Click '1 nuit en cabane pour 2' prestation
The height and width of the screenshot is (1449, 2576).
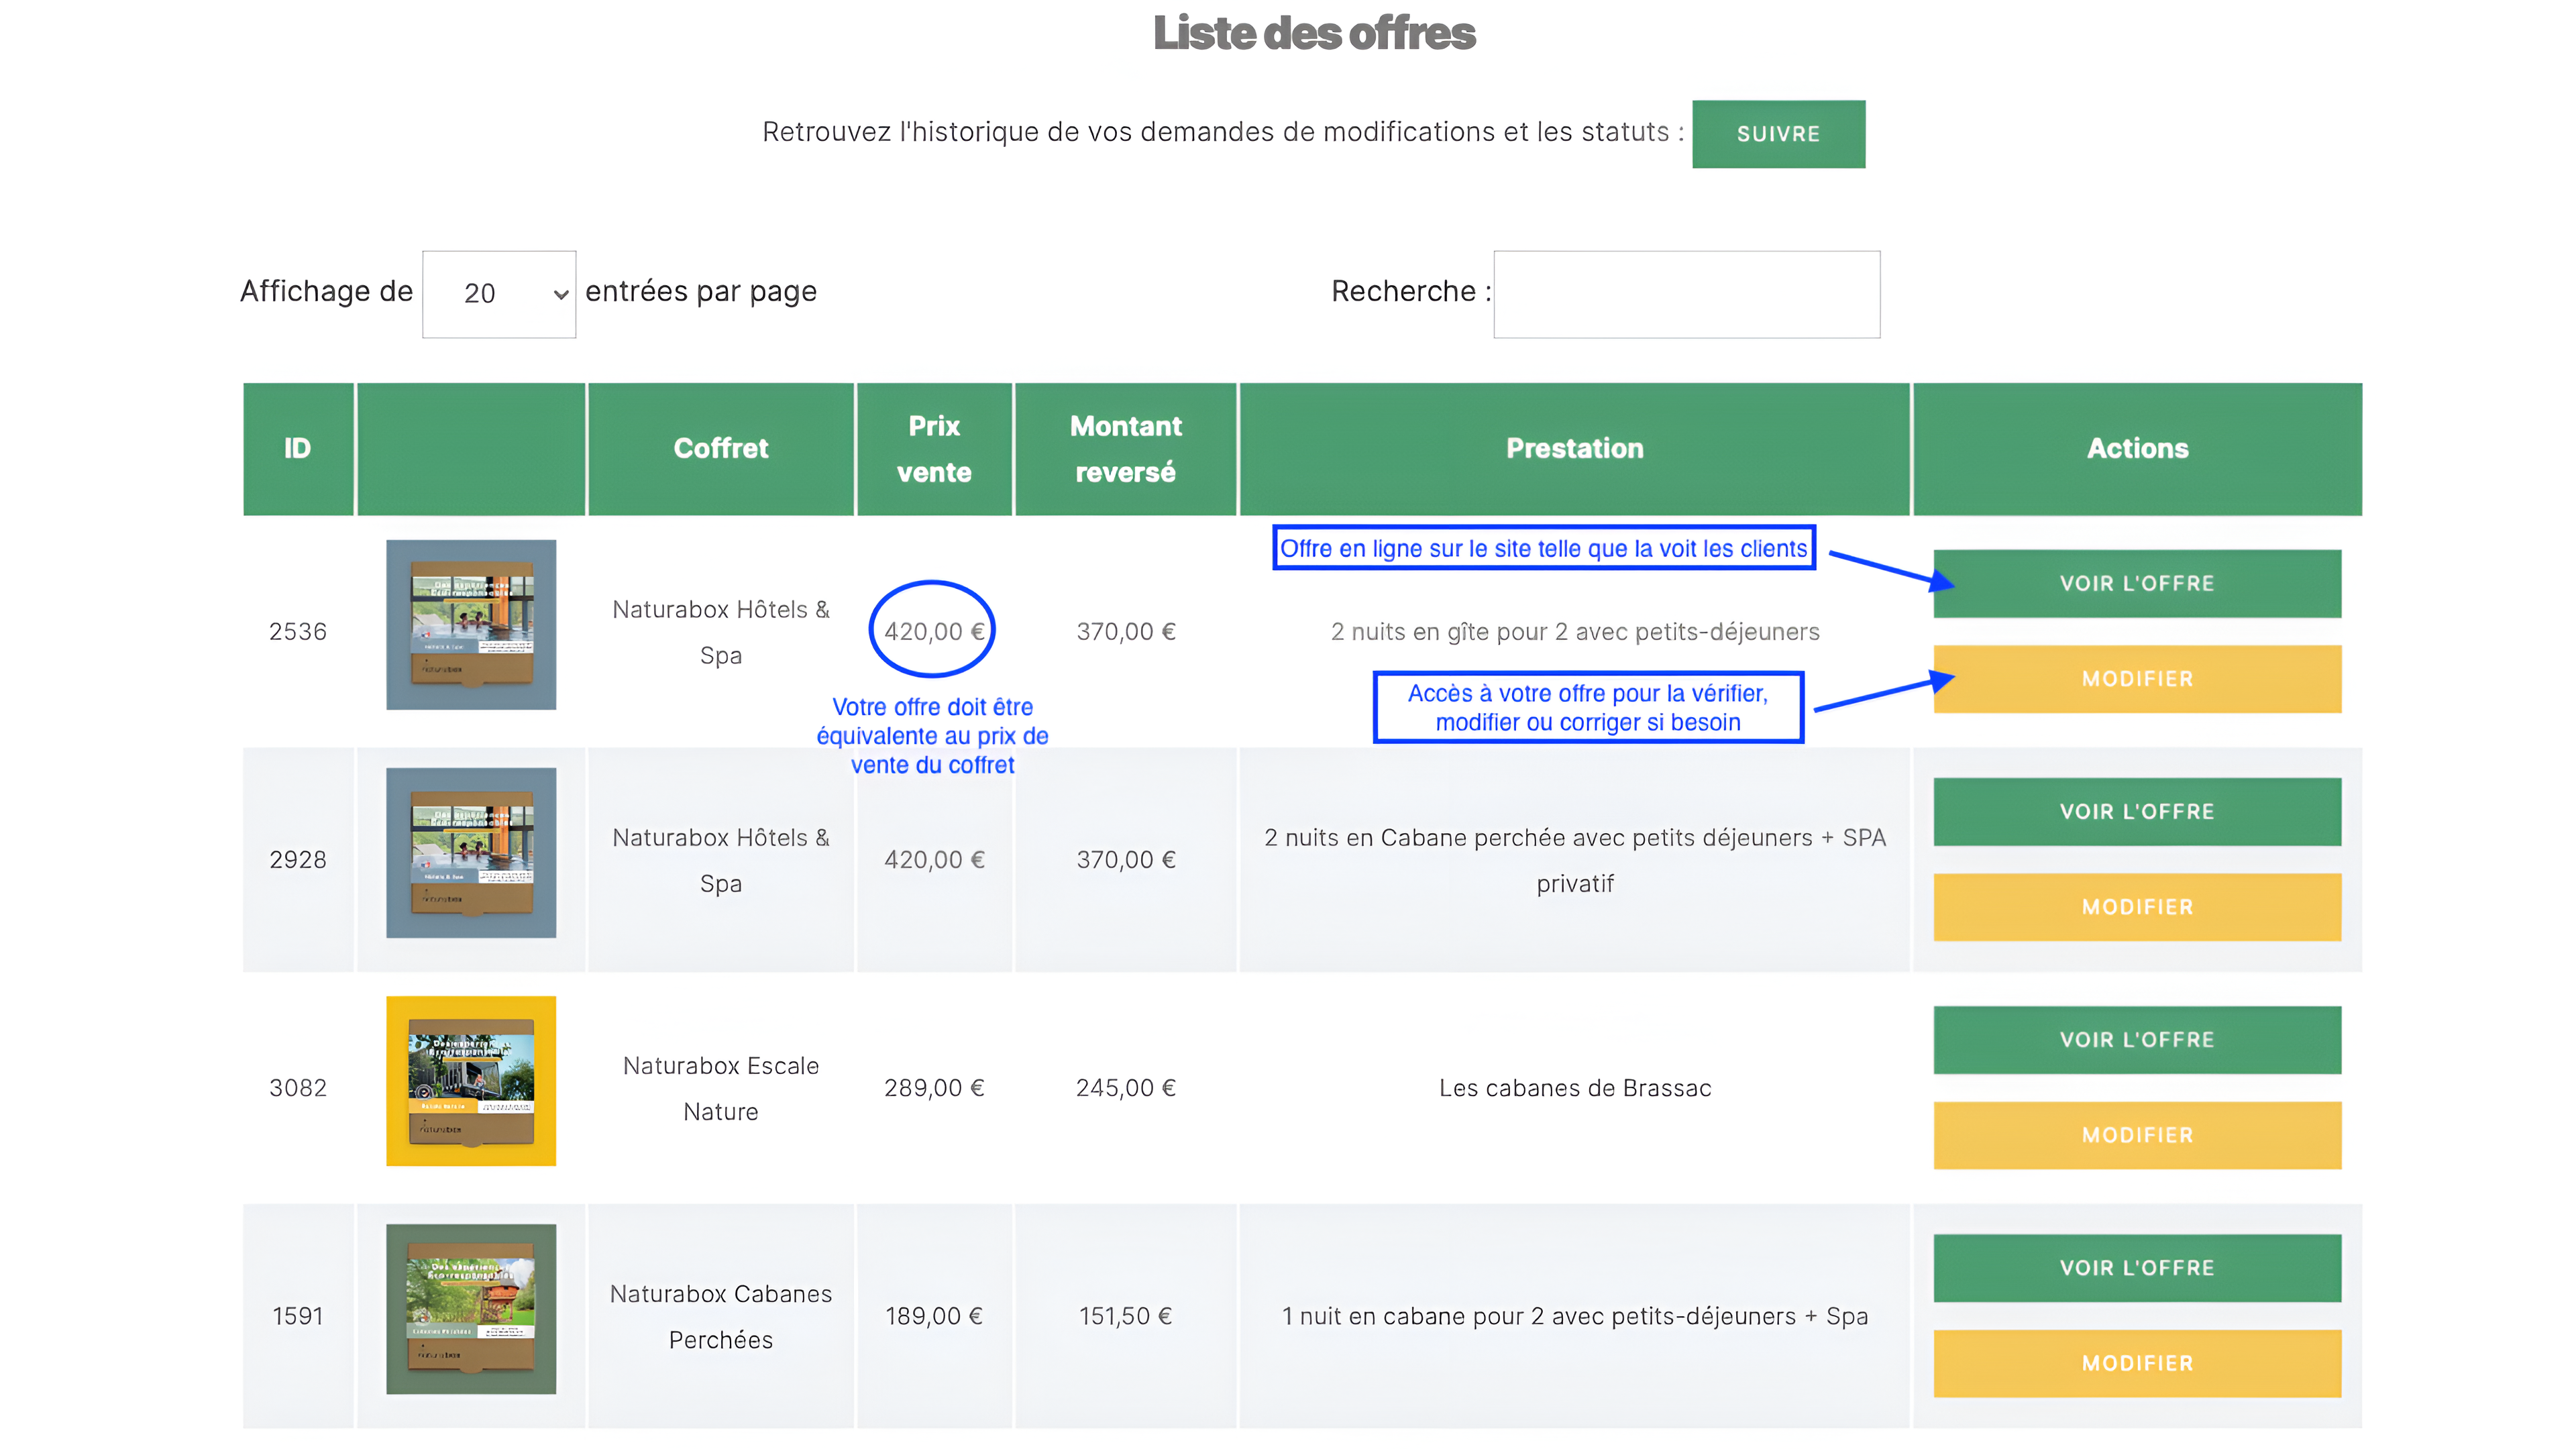click(x=1575, y=1316)
